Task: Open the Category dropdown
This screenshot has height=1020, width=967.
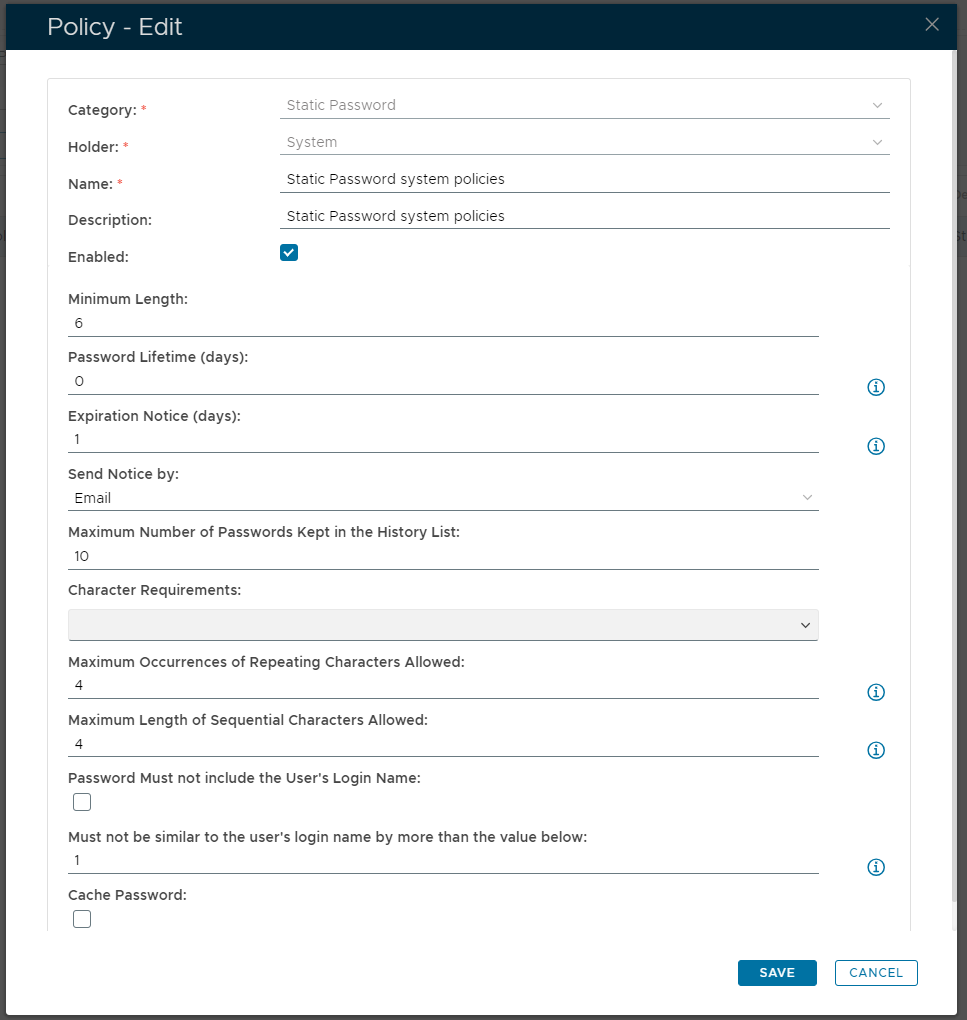Action: [x=584, y=105]
